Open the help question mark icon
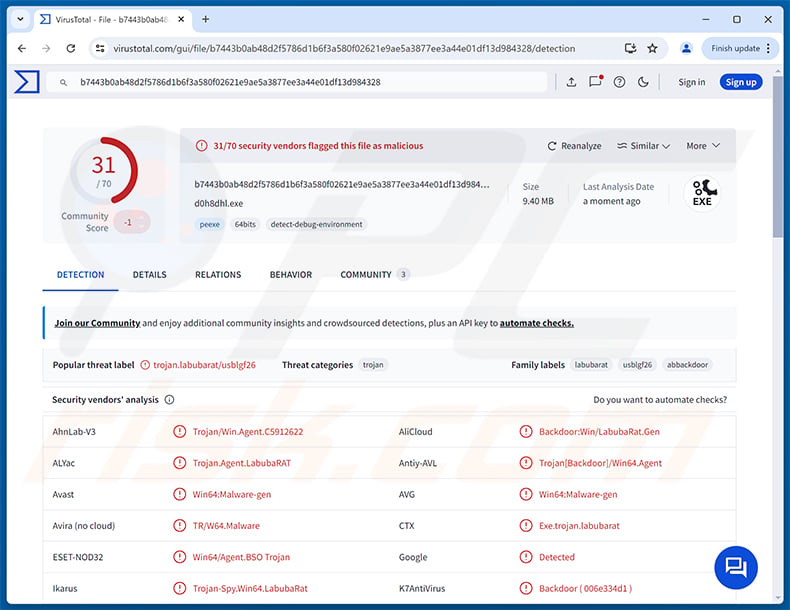The image size is (790, 610). click(x=619, y=82)
